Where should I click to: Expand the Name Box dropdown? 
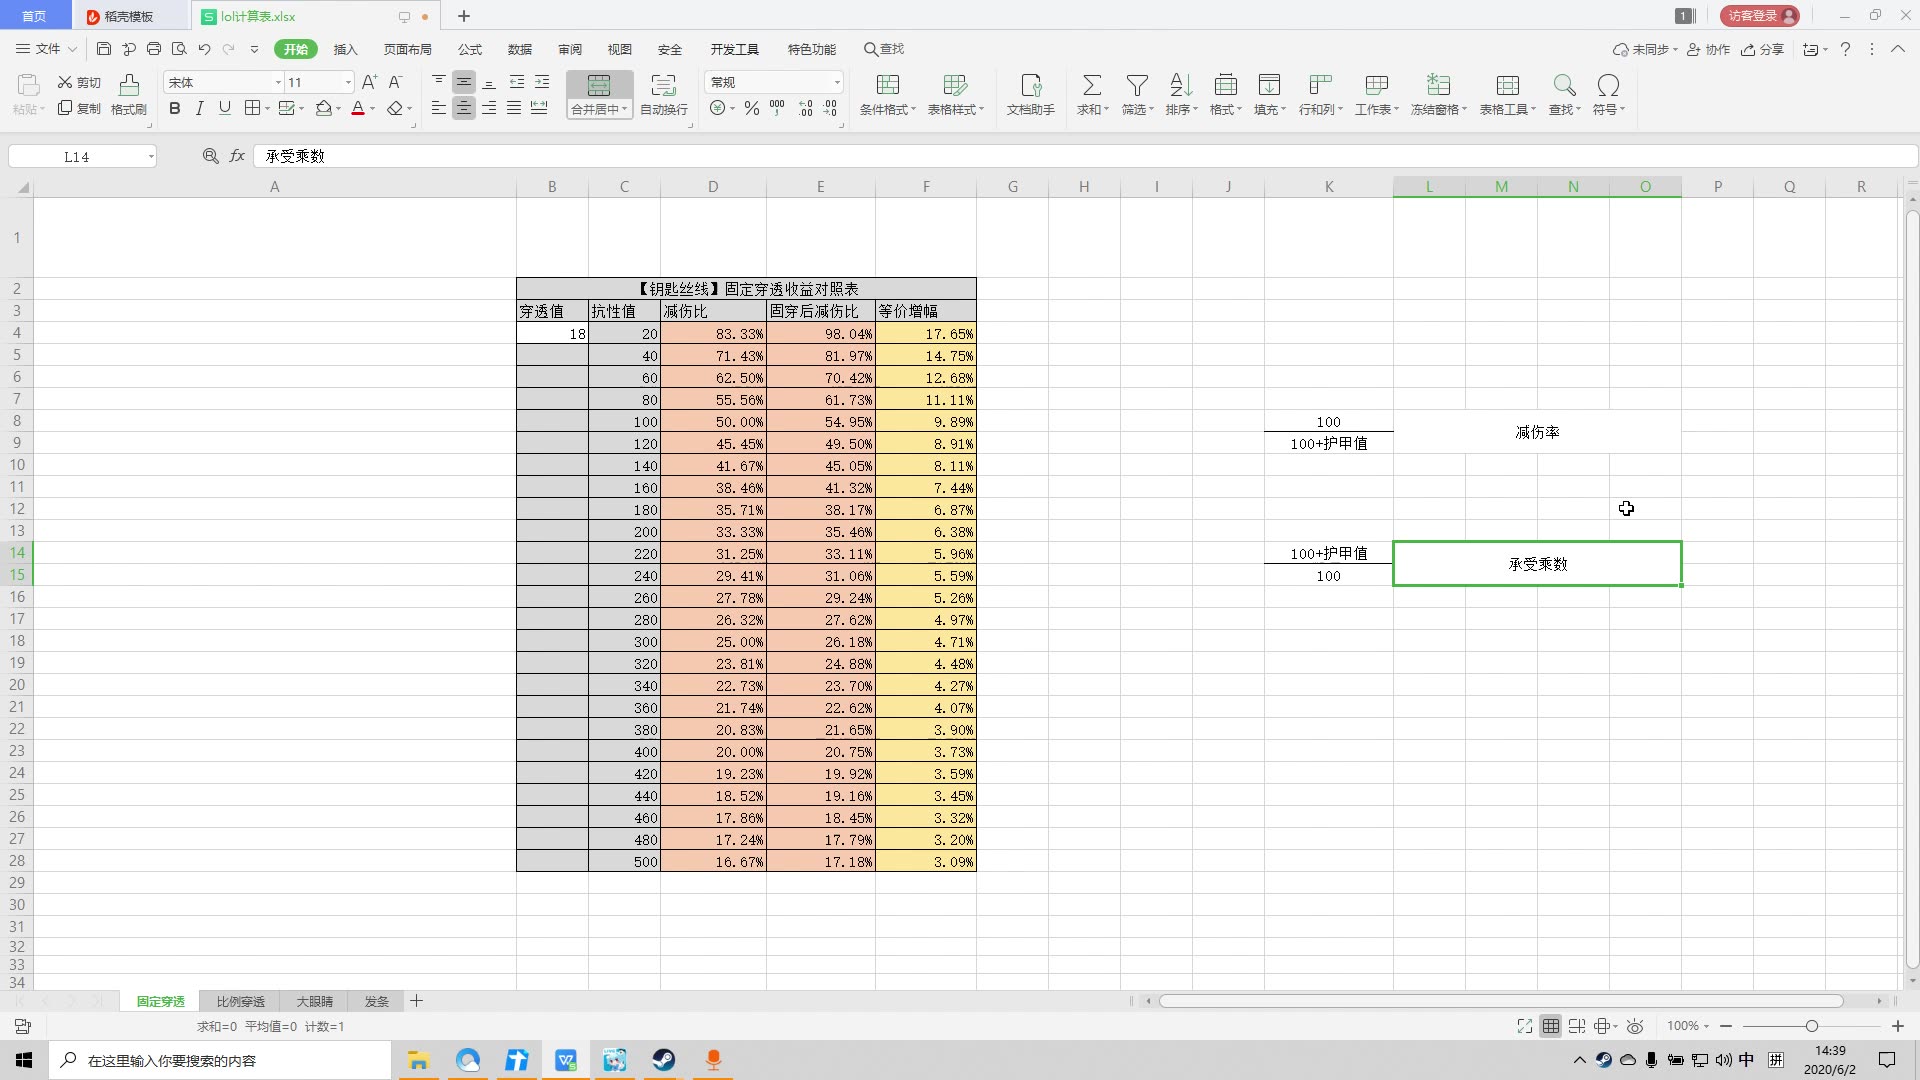click(x=151, y=157)
